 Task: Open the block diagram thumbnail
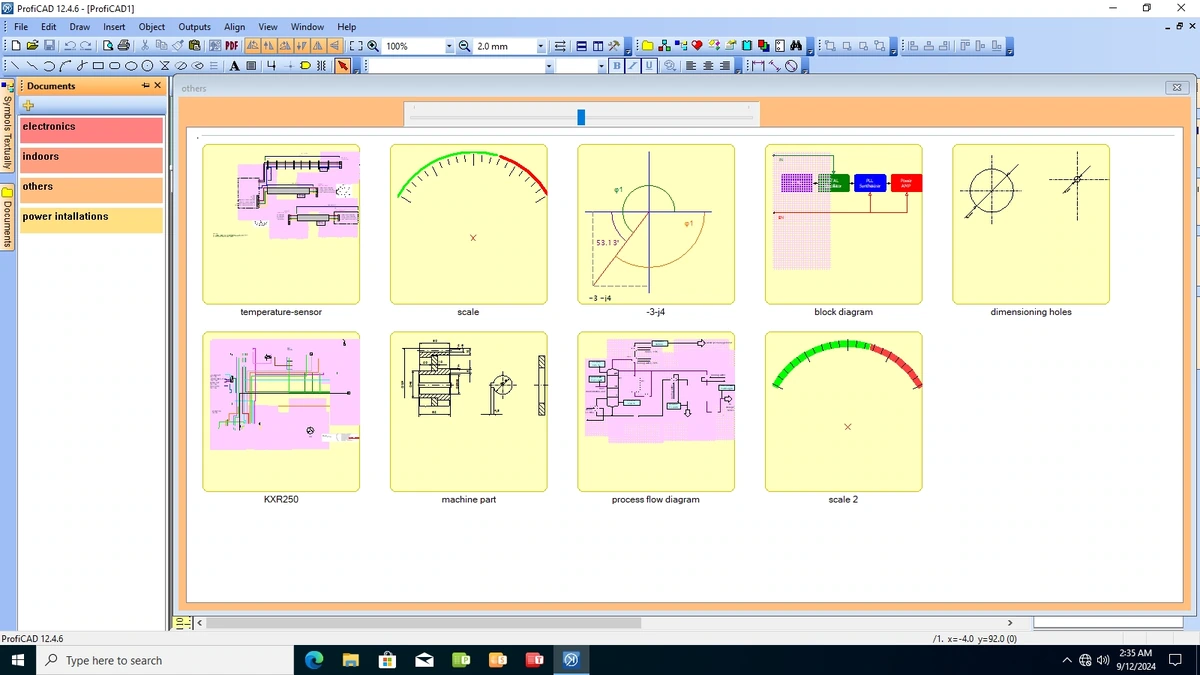[x=843, y=224]
